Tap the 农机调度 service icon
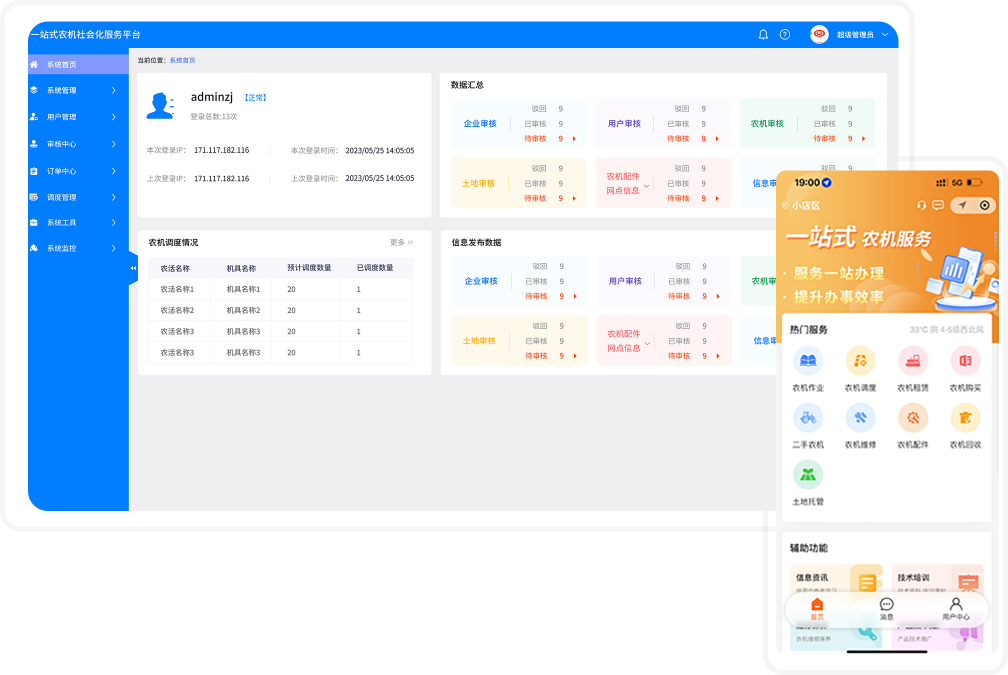This screenshot has width=1008, height=675. [x=860, y=361]
